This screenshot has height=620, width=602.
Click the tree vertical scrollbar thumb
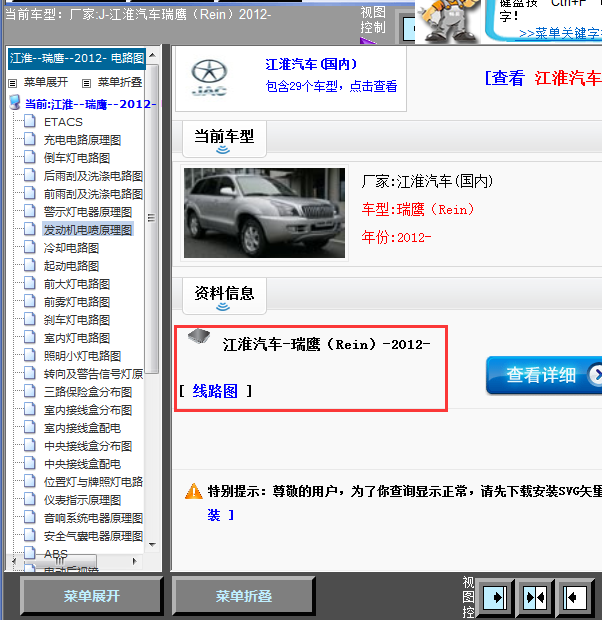[151, 219]
